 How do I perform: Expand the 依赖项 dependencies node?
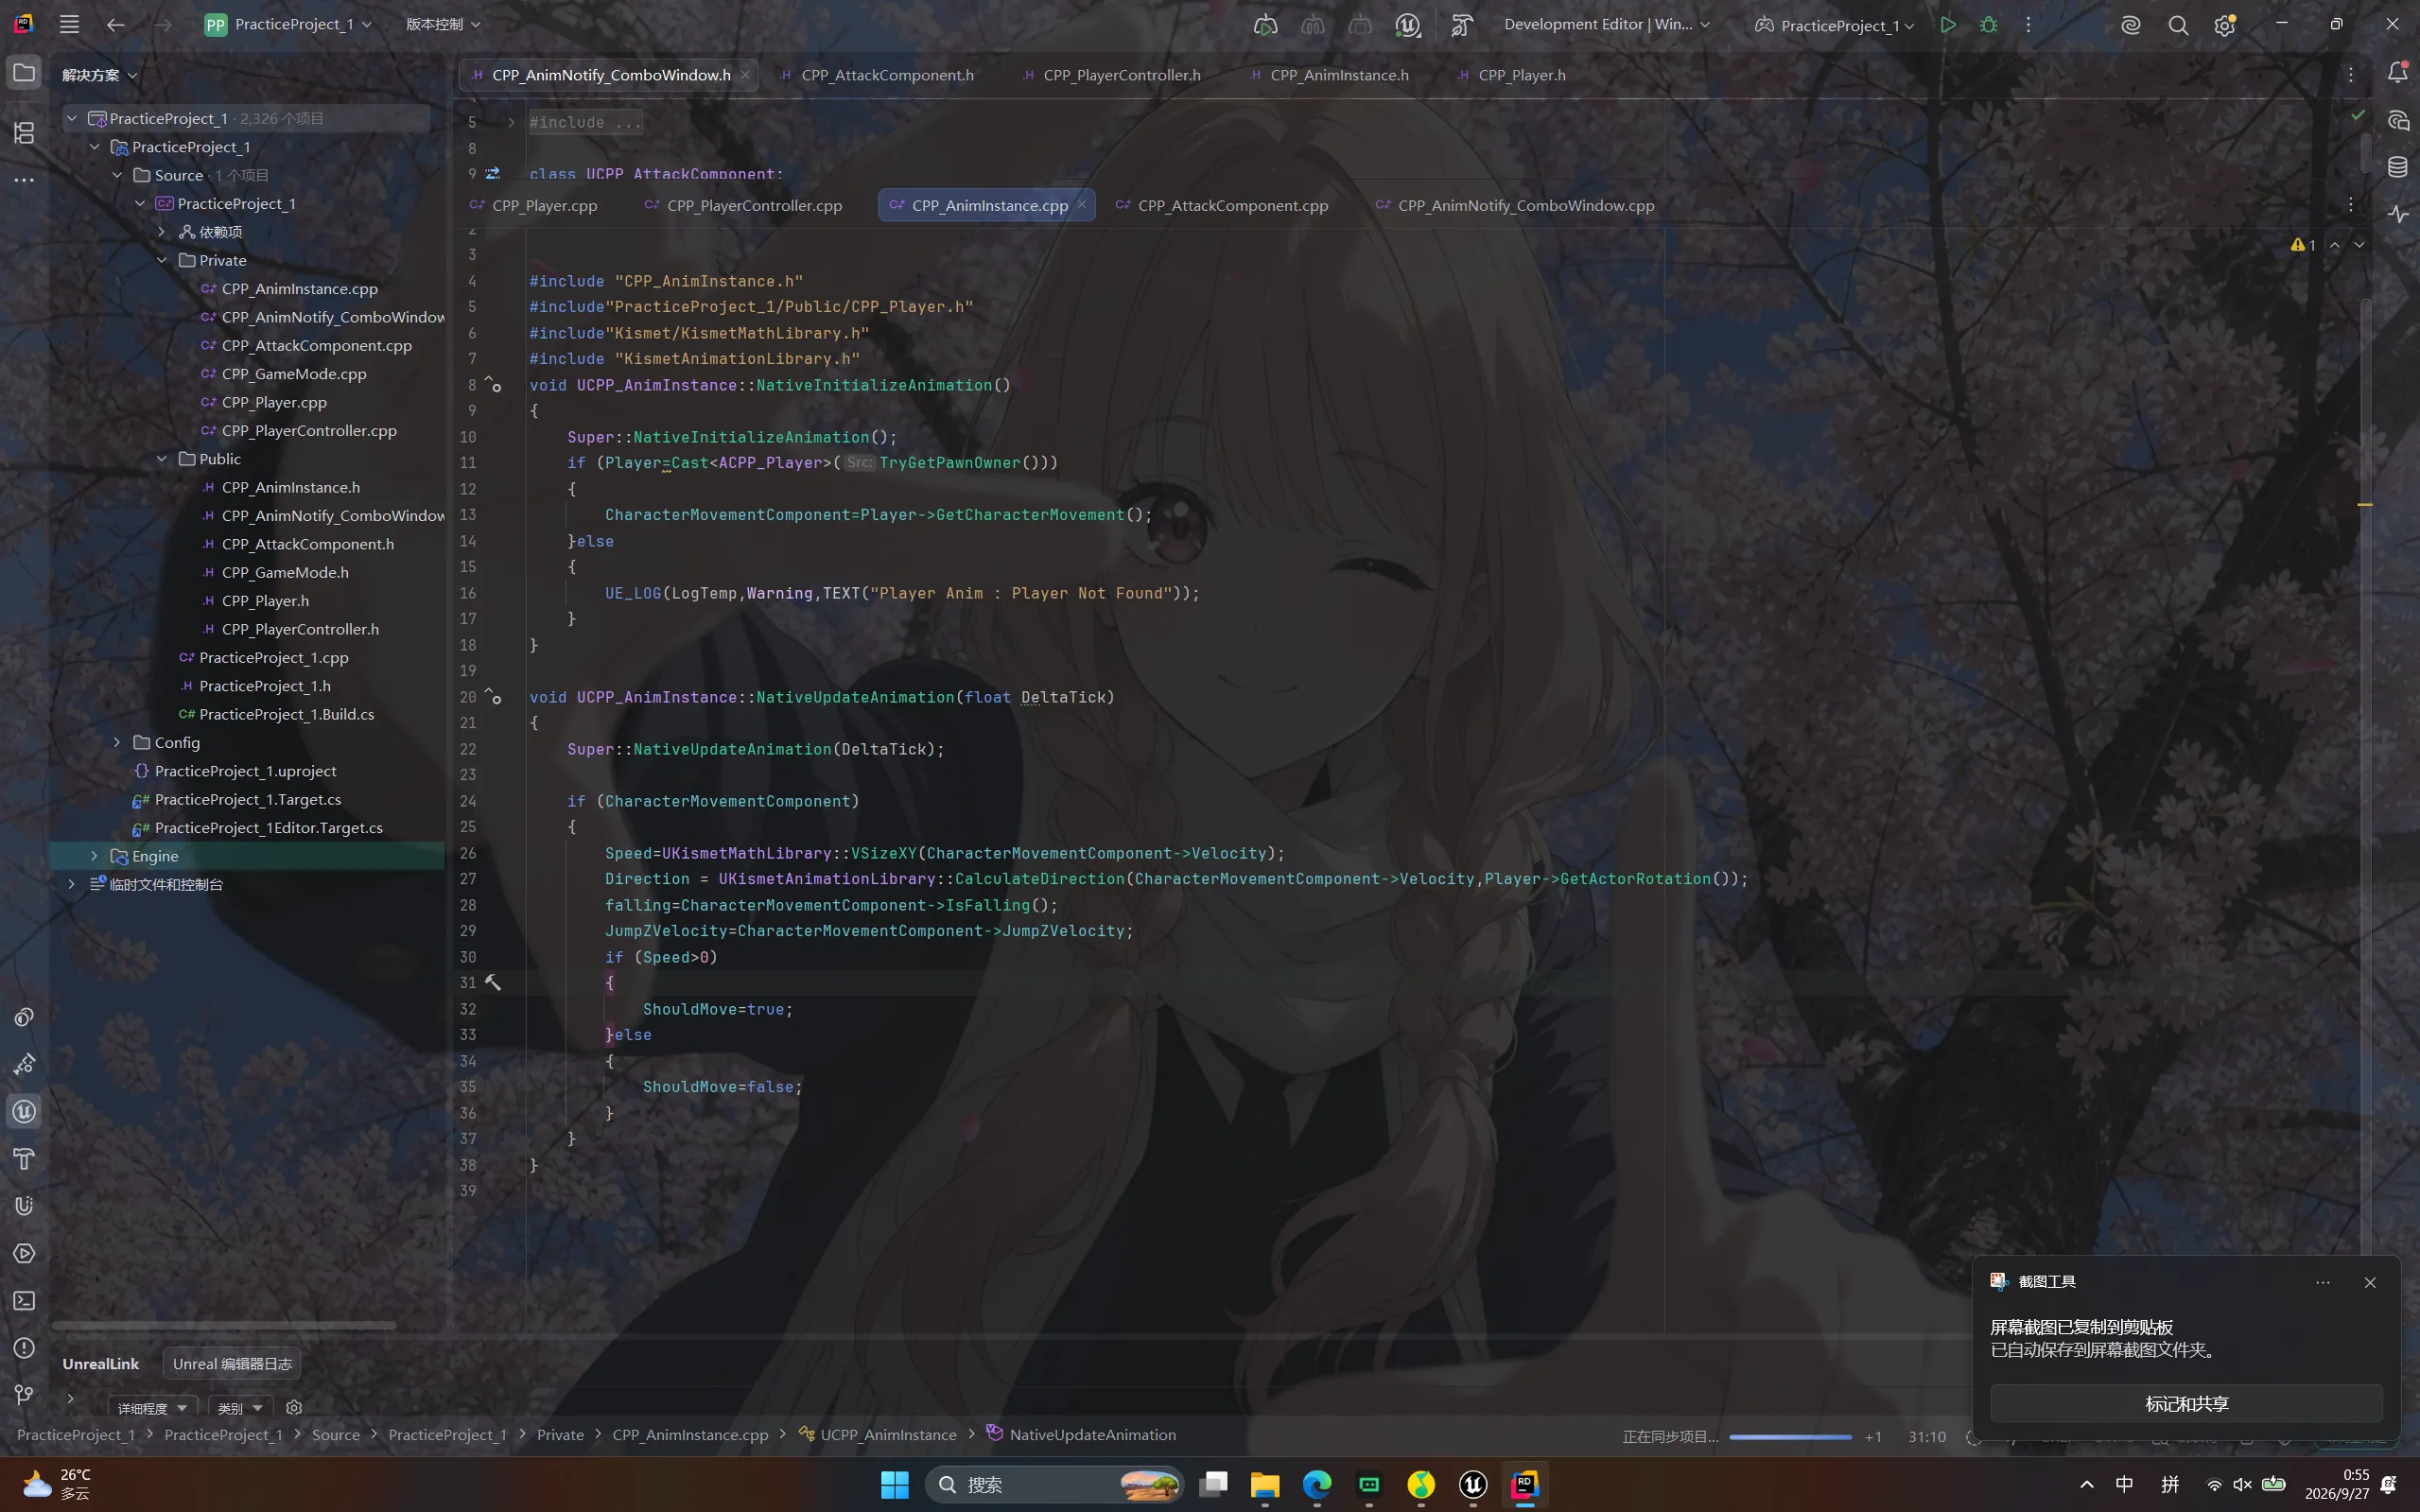162,232
